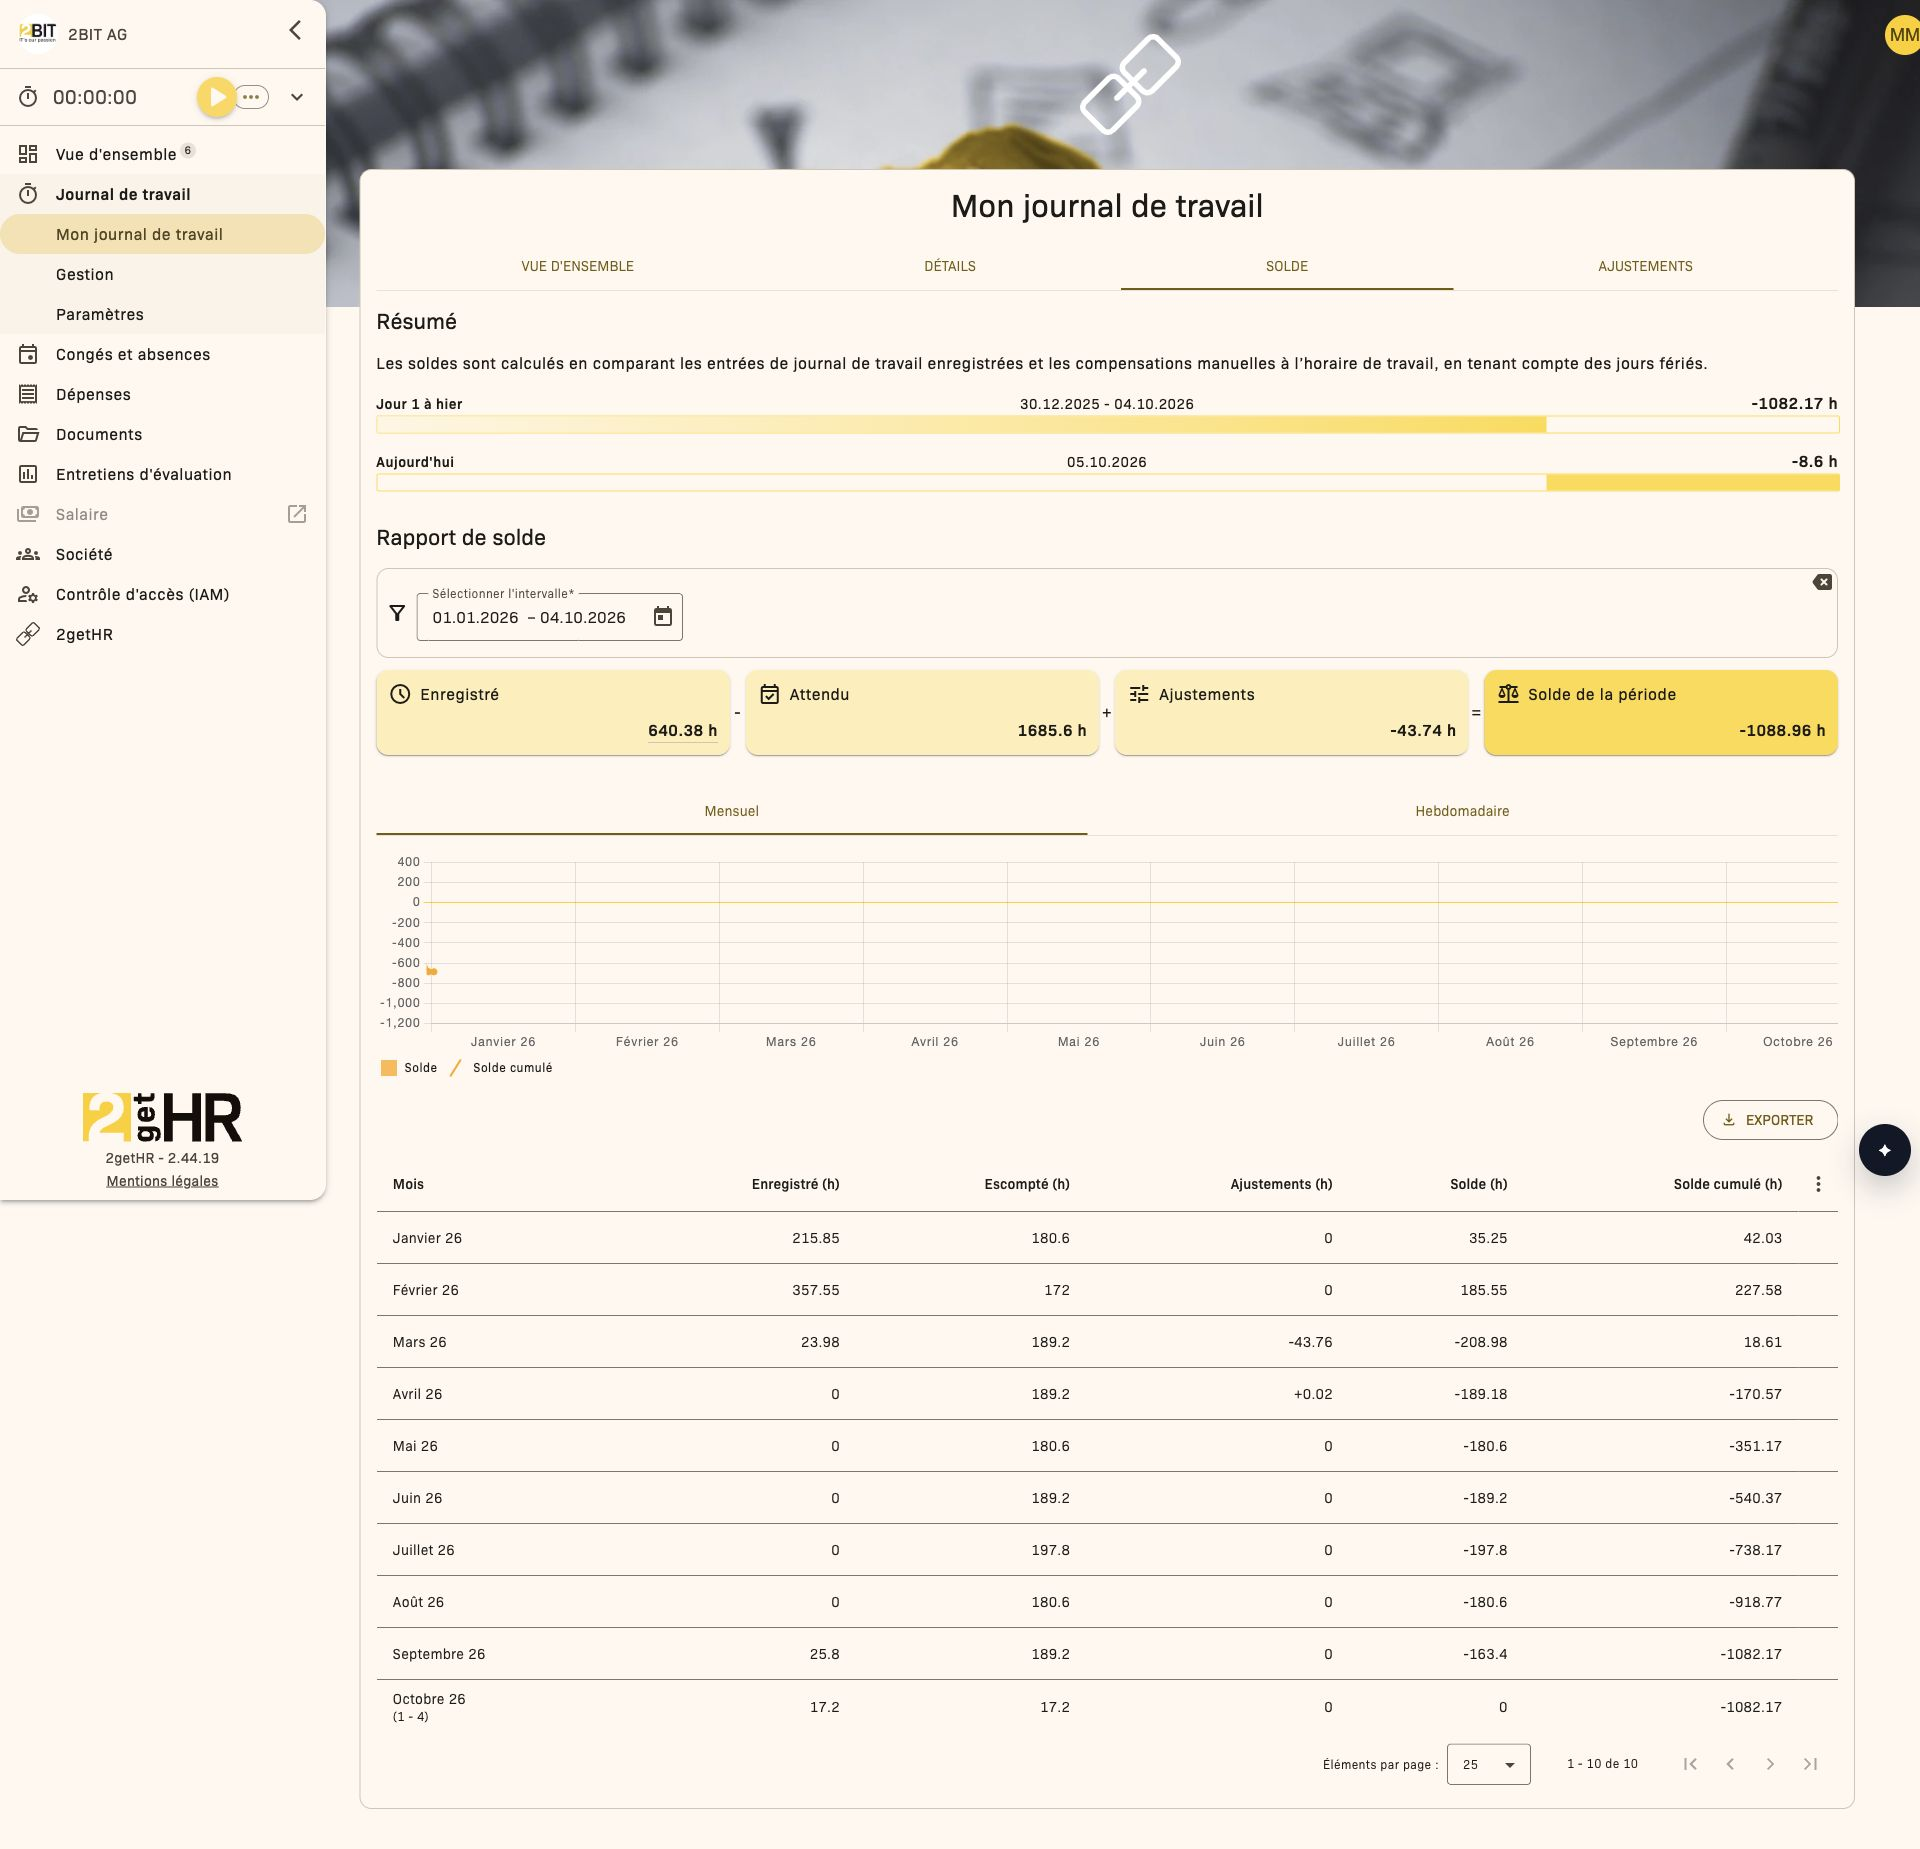
Task: Click the Solde de la période card
Action: pyautogui.click(x=1660, y=712)
